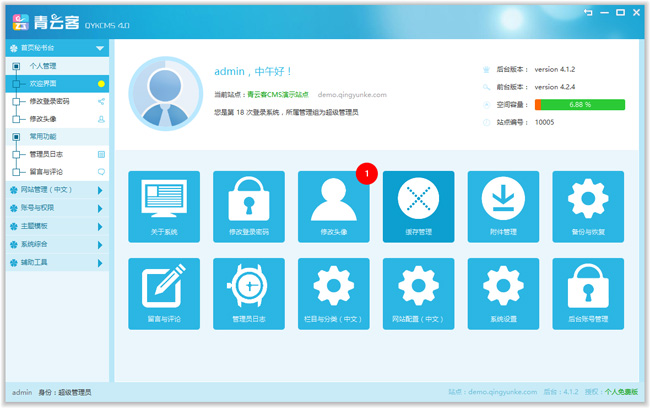
Task: Open the demo.qingyunke.com link beside site name
Action: pyautogui.click(x=352, y=95)
